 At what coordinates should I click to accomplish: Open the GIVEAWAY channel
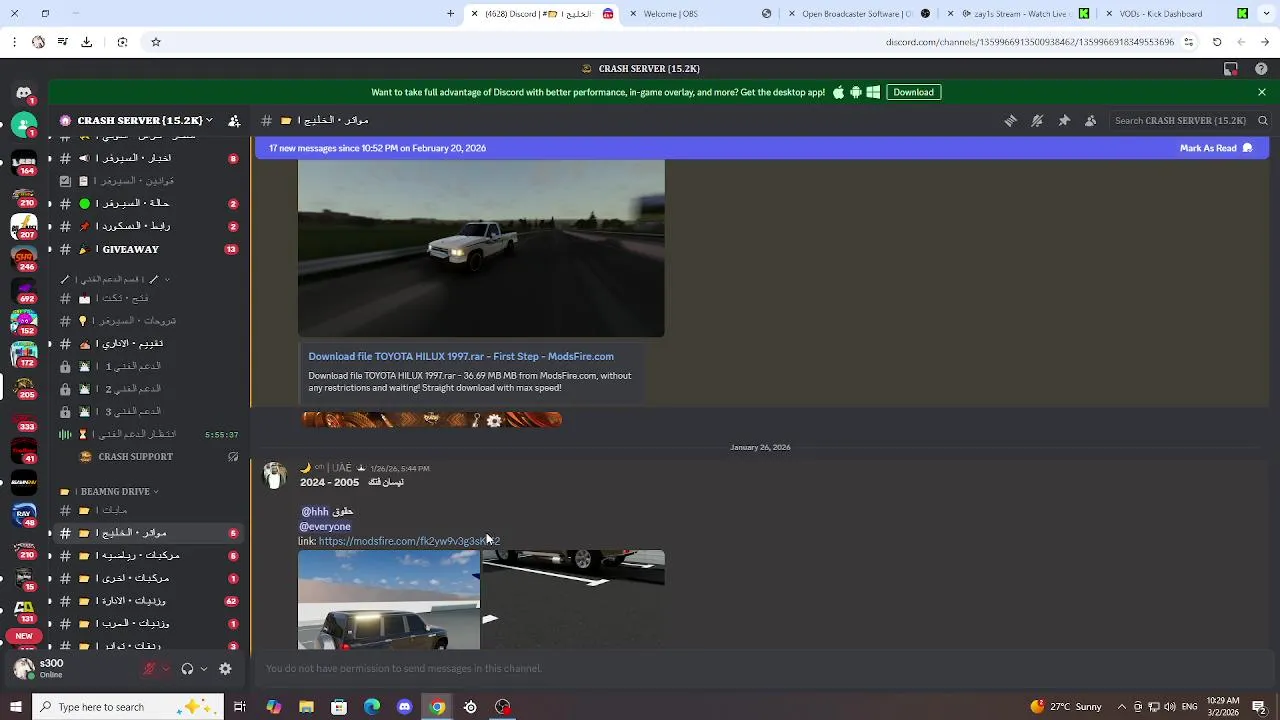(148, 249)
